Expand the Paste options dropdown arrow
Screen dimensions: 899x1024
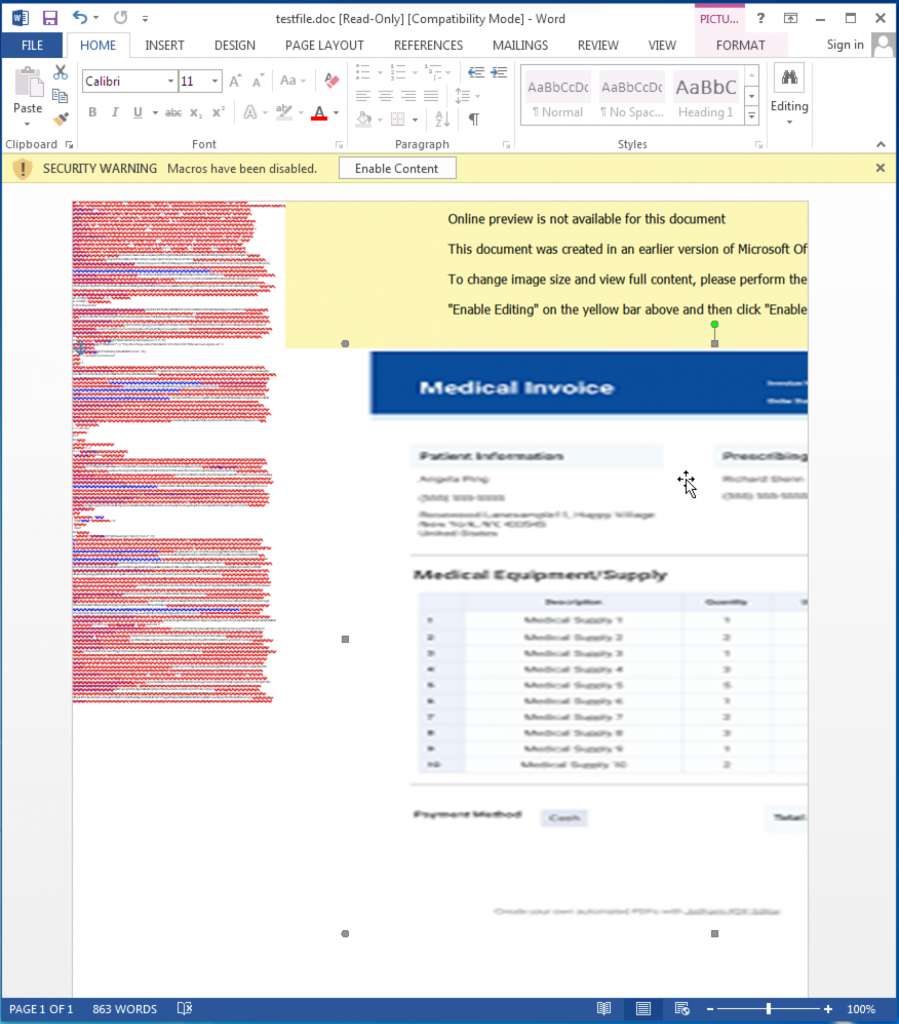(x=28, y=125)
